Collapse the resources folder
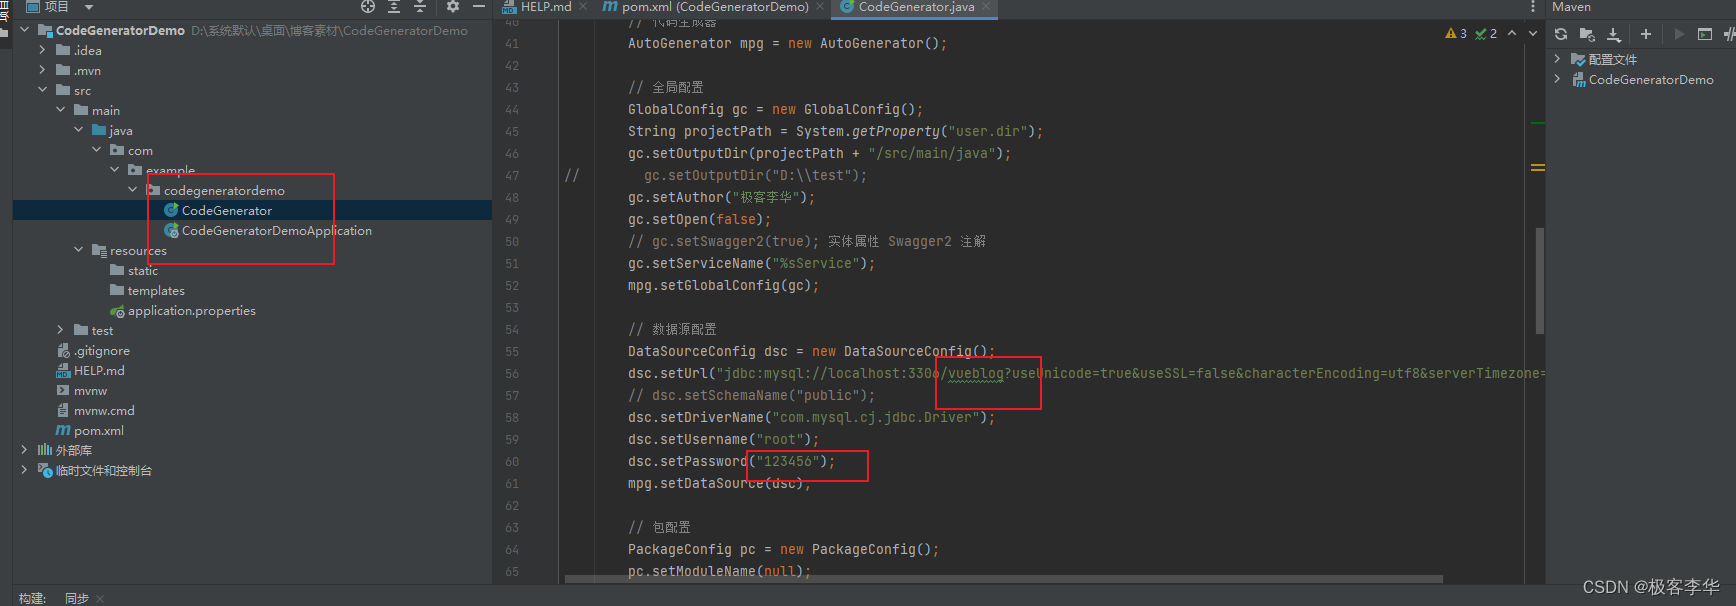Screen dimensions: 1736x606 click(78, 250)
